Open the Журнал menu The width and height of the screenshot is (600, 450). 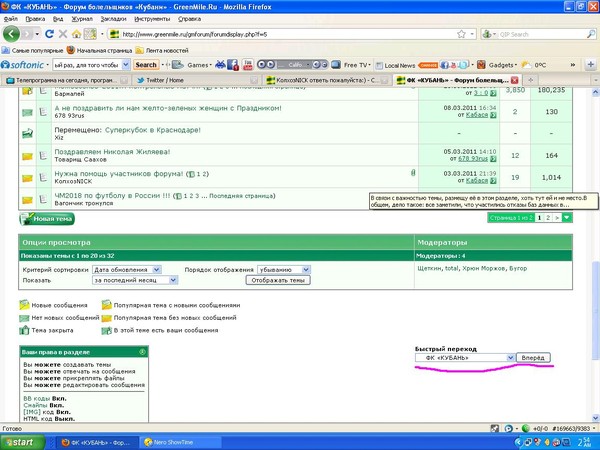click(x=82, y=19)
